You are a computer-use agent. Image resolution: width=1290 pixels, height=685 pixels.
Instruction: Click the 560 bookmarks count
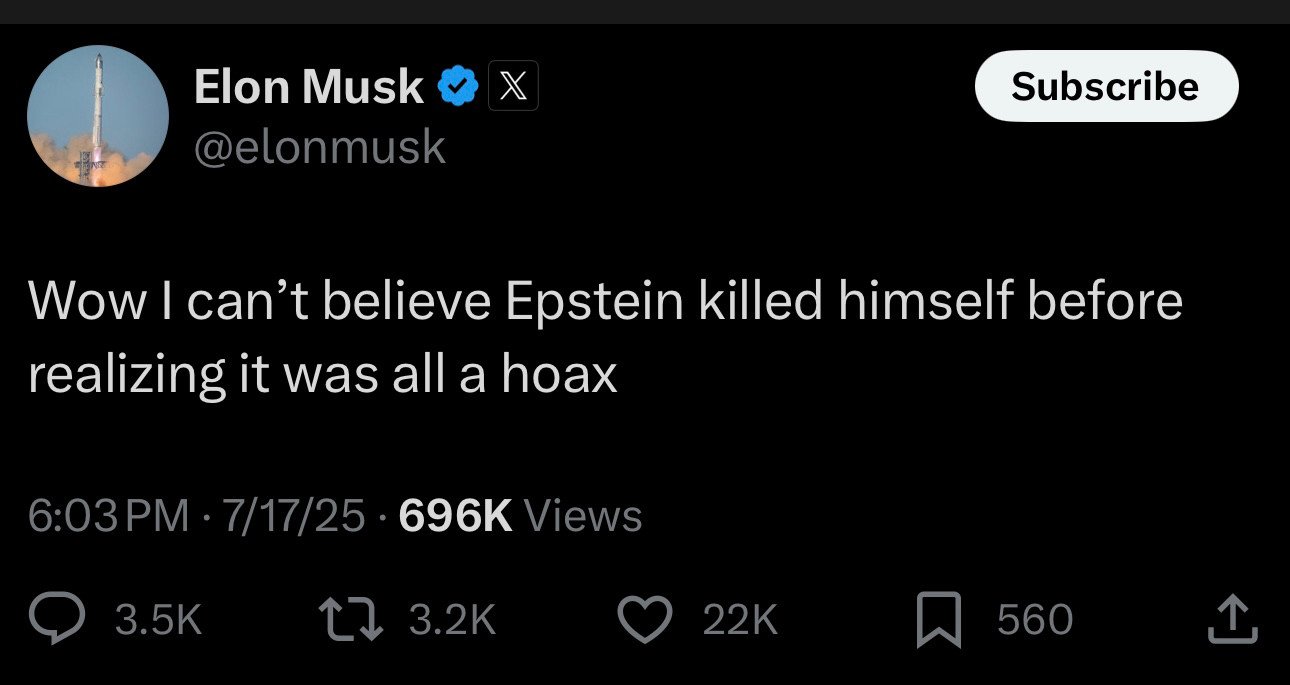click(x=1034, y=621)
